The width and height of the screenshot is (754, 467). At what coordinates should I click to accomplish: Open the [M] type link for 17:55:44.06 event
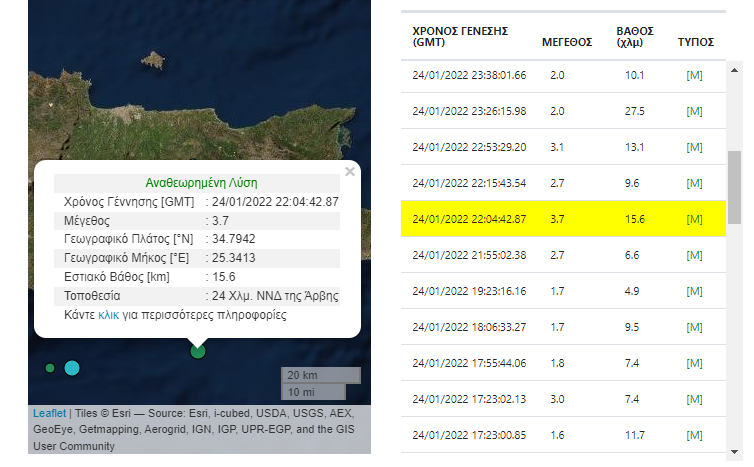(694, 363)
